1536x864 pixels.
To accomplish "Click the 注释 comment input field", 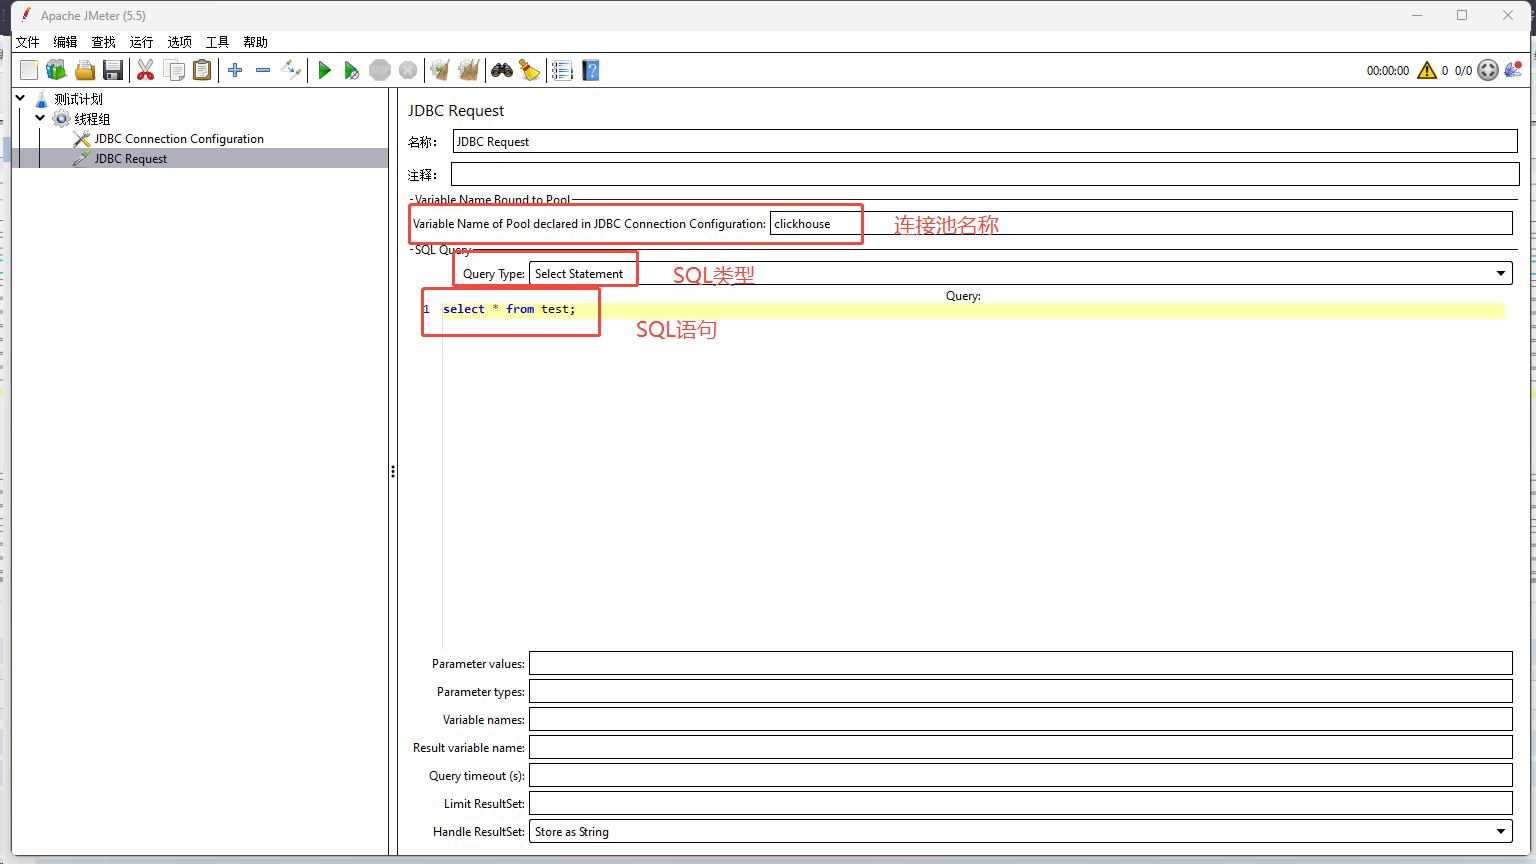I will [985, 175].
